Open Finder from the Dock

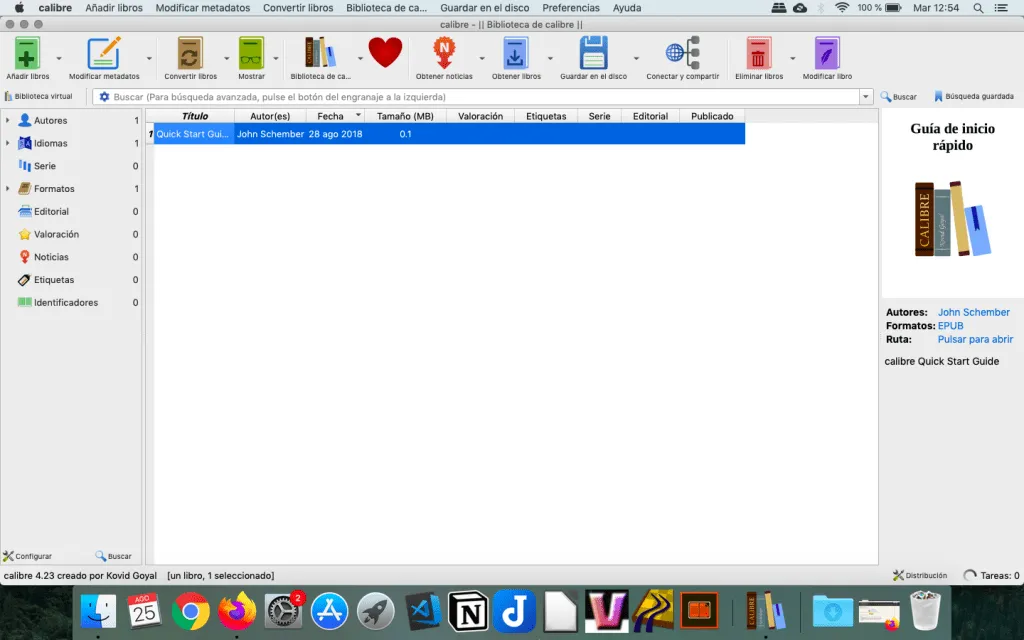(x=98, y=612)
